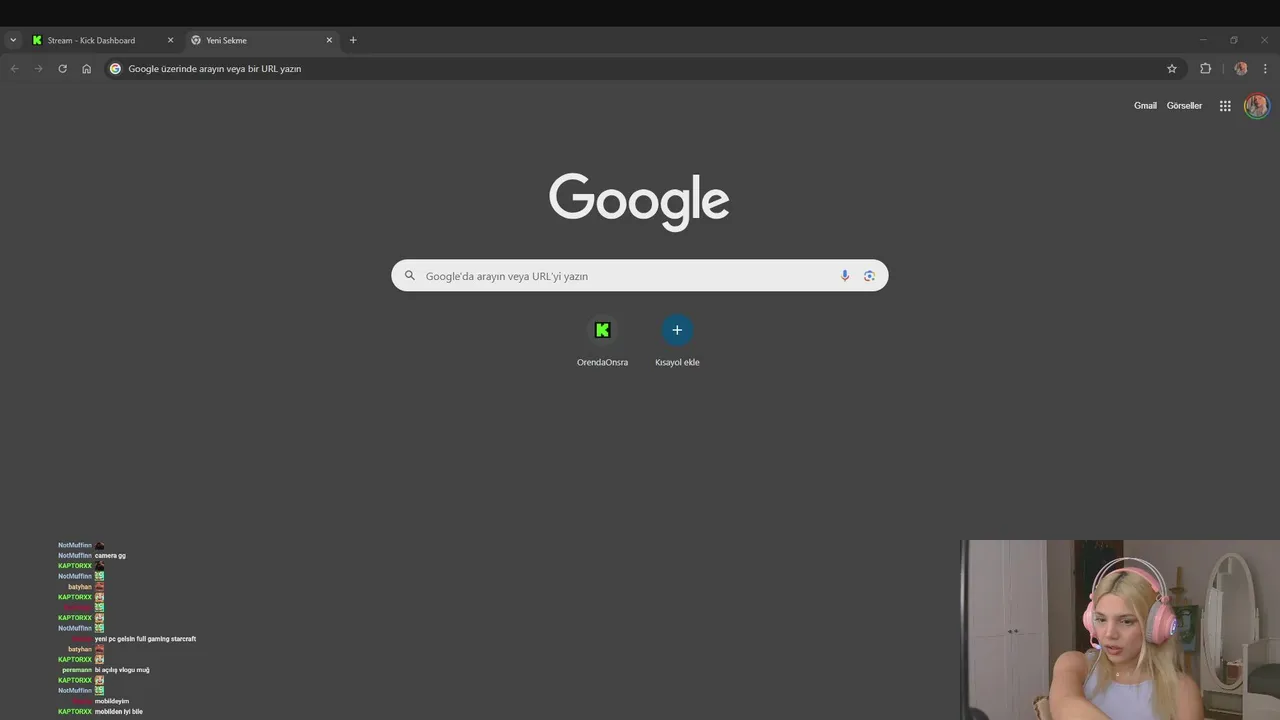
Task: Add a shortcut with Kısayol ekle
Action: (x=677, y=342)
